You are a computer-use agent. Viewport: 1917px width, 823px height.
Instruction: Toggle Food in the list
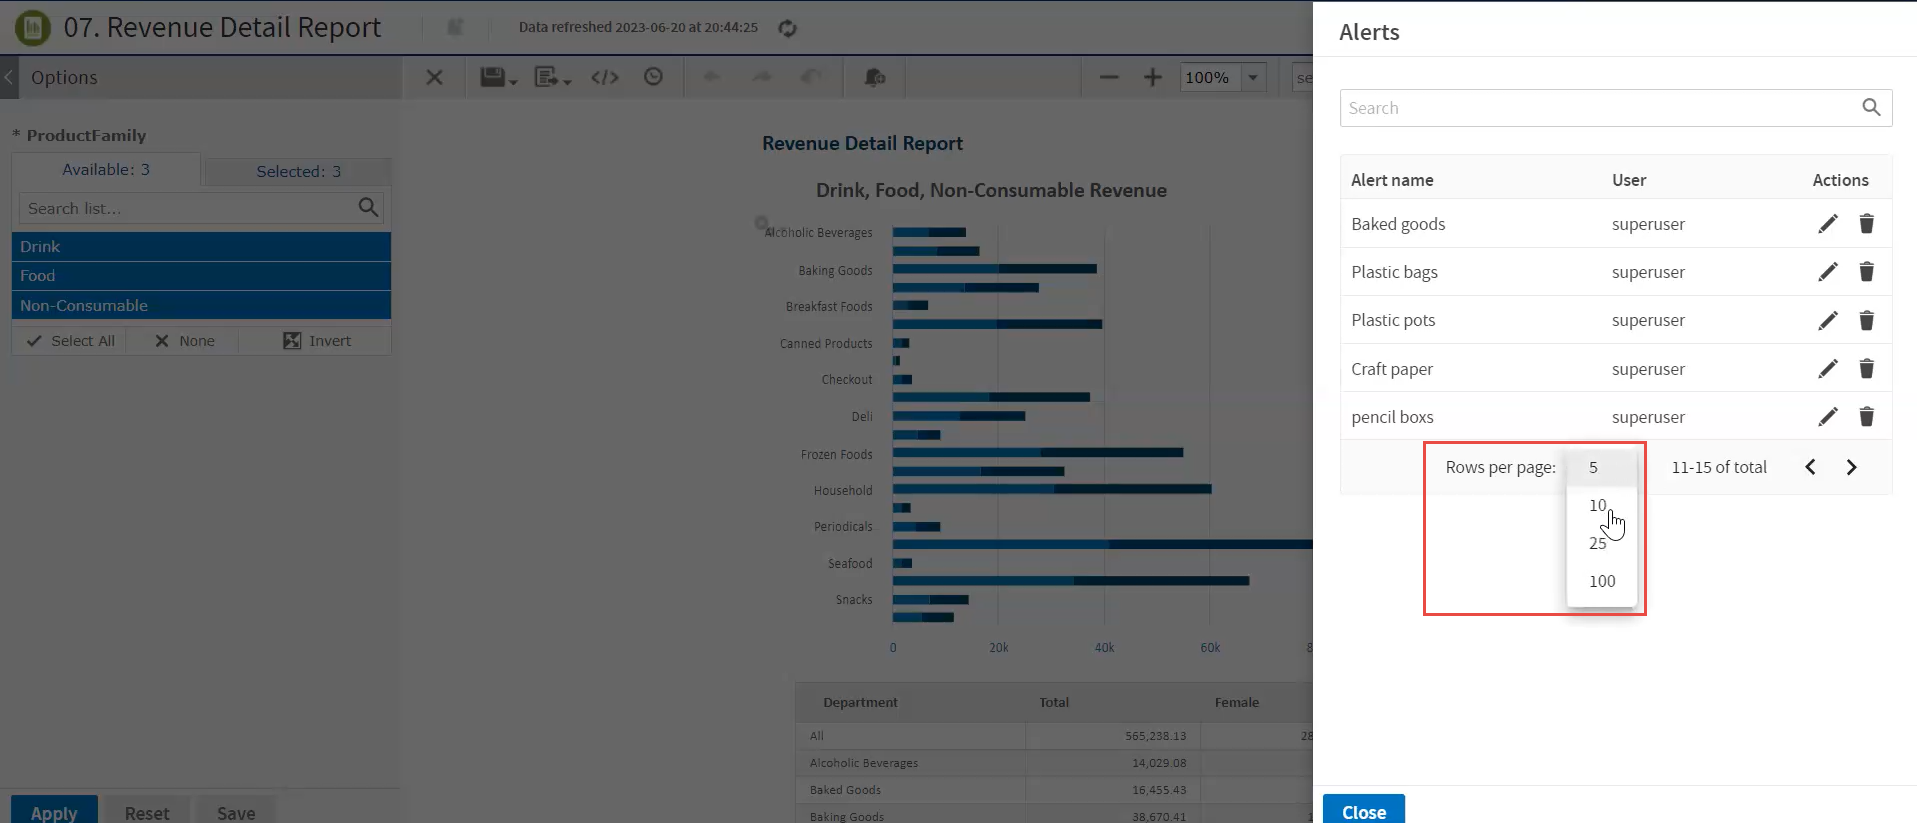(x=201, y=276)
